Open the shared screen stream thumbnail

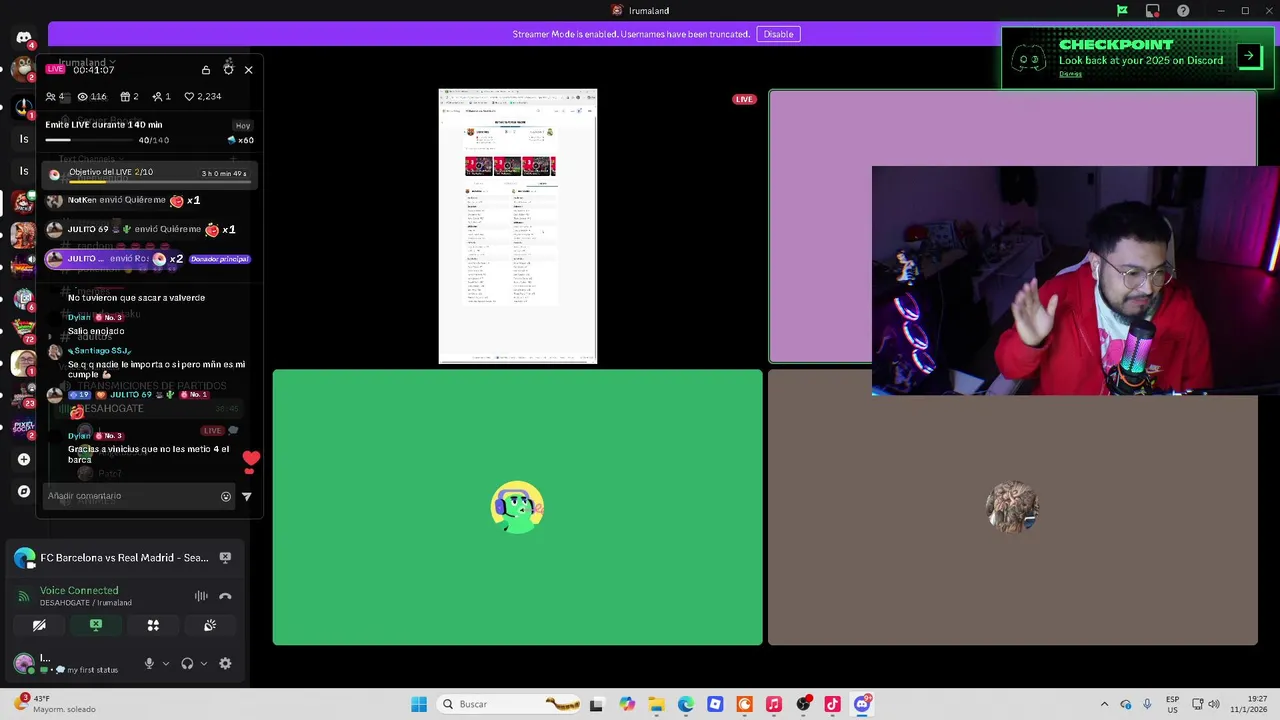pos(518,226)
